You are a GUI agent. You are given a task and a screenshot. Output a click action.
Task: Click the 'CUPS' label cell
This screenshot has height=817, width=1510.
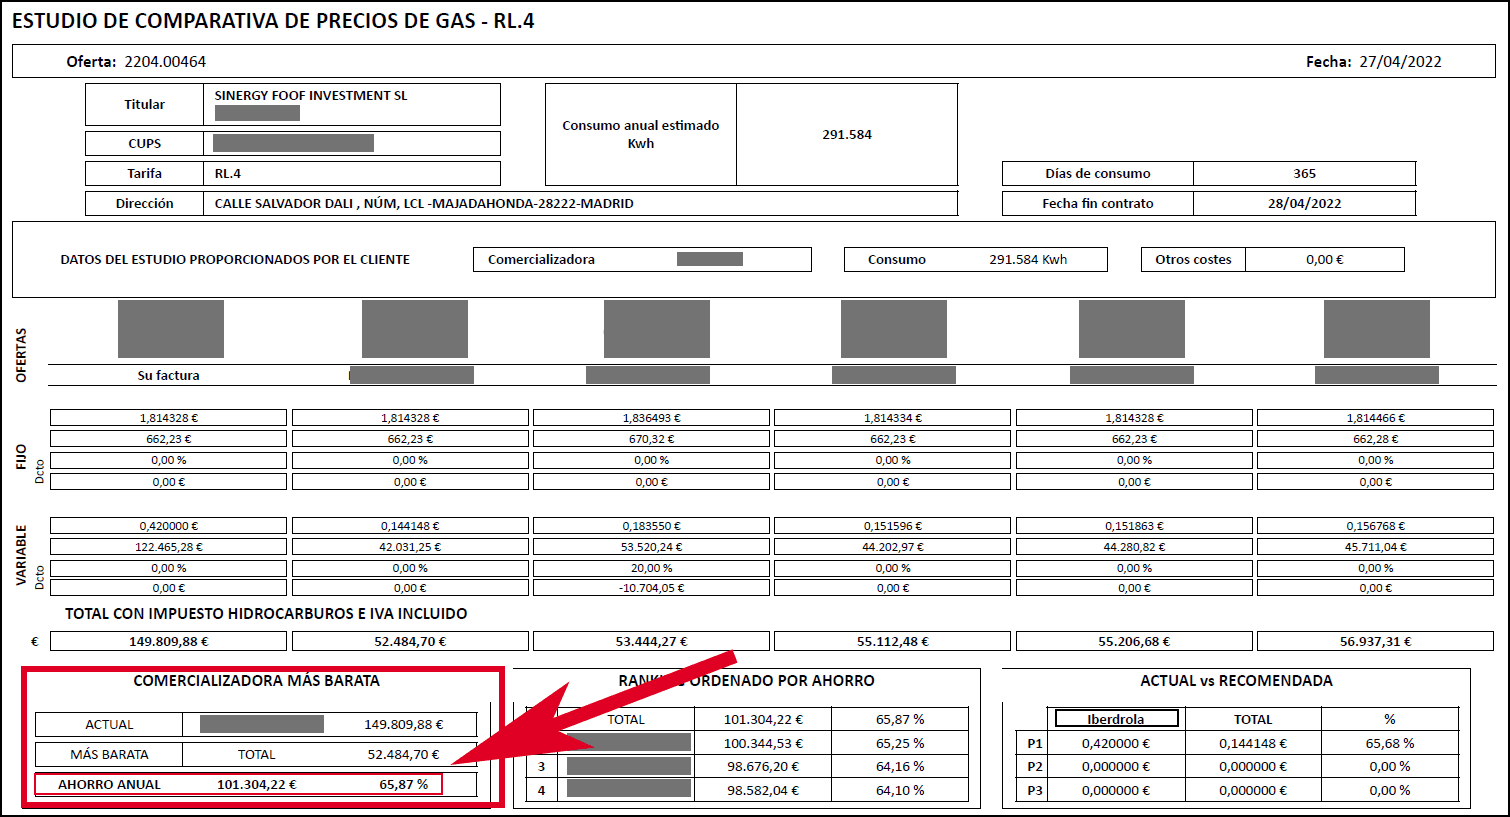pyautogui.click(x=144, y=143)
